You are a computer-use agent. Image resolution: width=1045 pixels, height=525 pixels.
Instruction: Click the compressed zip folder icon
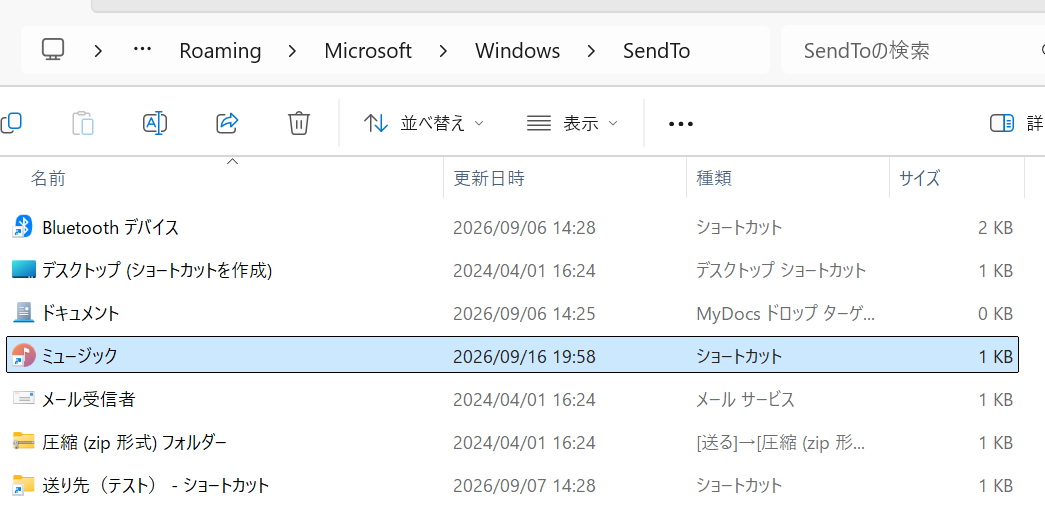click(x=23, y=441)
